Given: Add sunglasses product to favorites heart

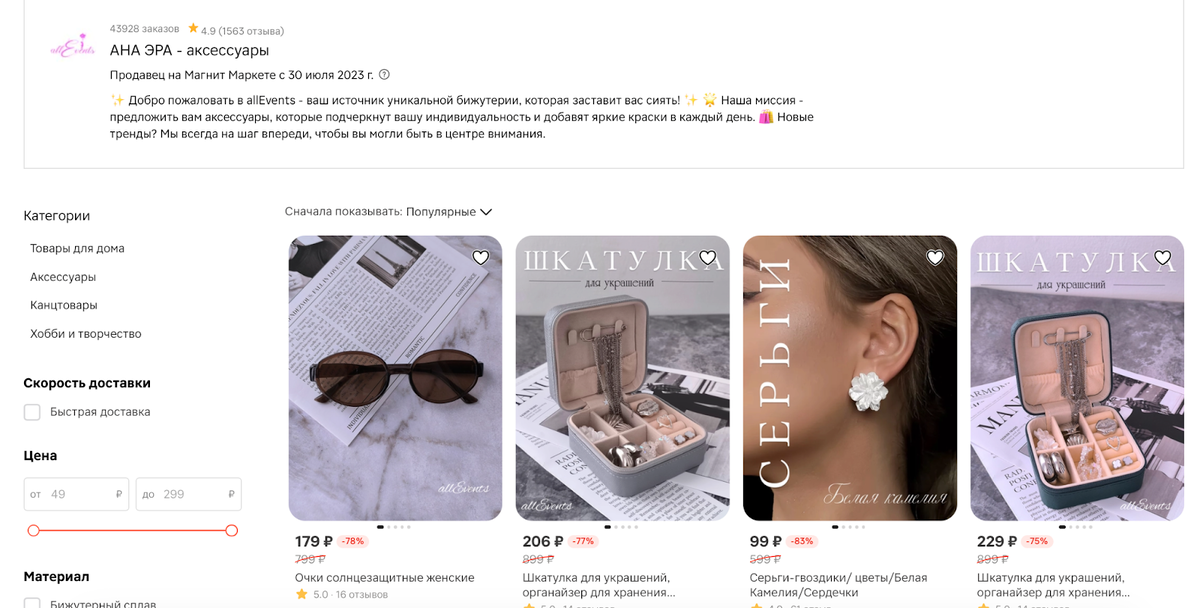Looking at the screenshot, I should tap(480, 258).
